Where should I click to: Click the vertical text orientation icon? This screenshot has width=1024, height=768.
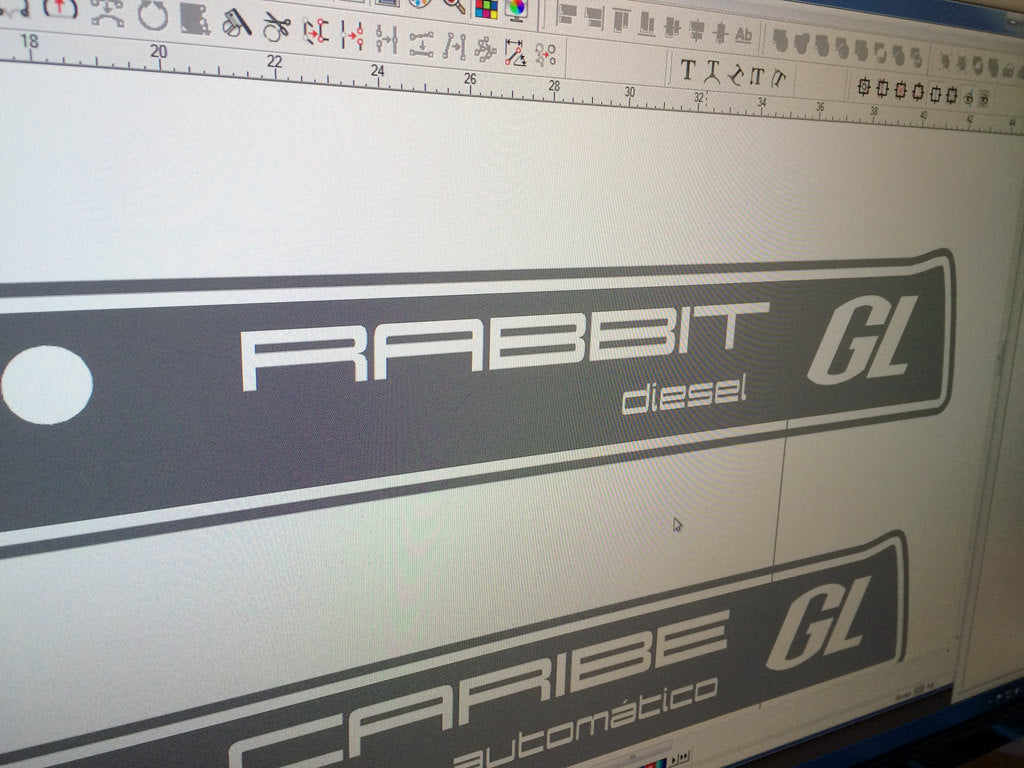click(x=757, y=74)
